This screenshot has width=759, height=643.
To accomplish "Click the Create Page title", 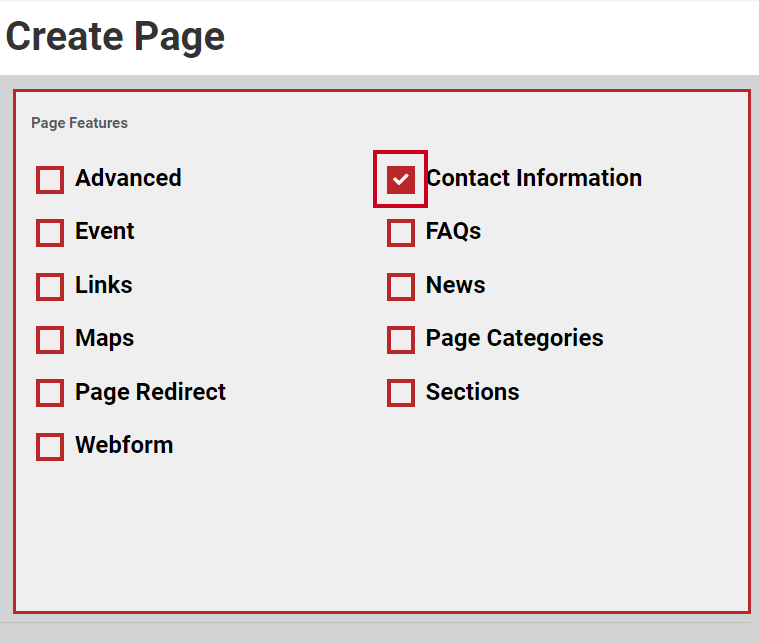I will coord(115,37).
